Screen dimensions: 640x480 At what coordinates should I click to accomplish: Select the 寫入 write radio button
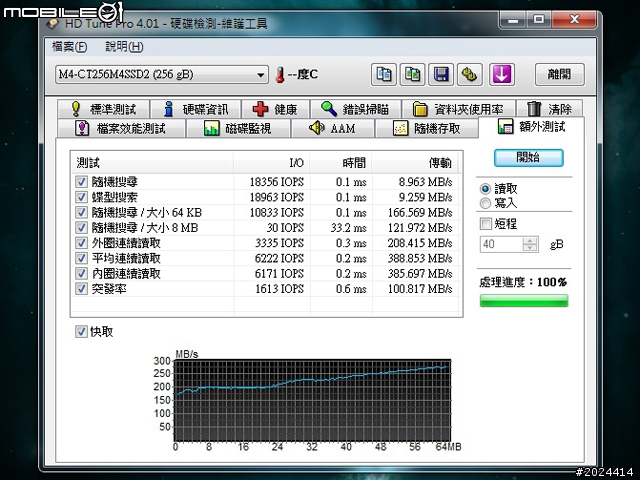point(485,203)
